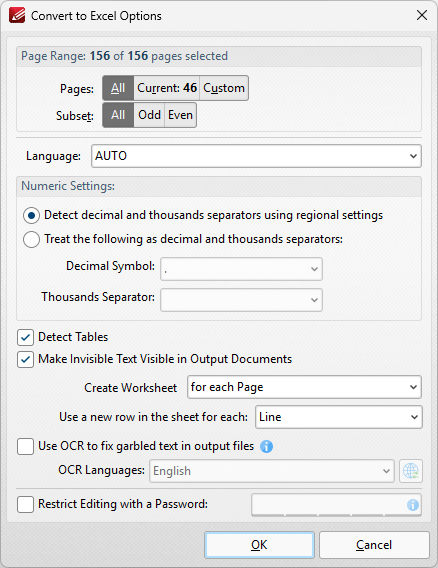Open OCR Languages English dropdown
The height and width of the screenshot is (568, 438).
point(272,471)
